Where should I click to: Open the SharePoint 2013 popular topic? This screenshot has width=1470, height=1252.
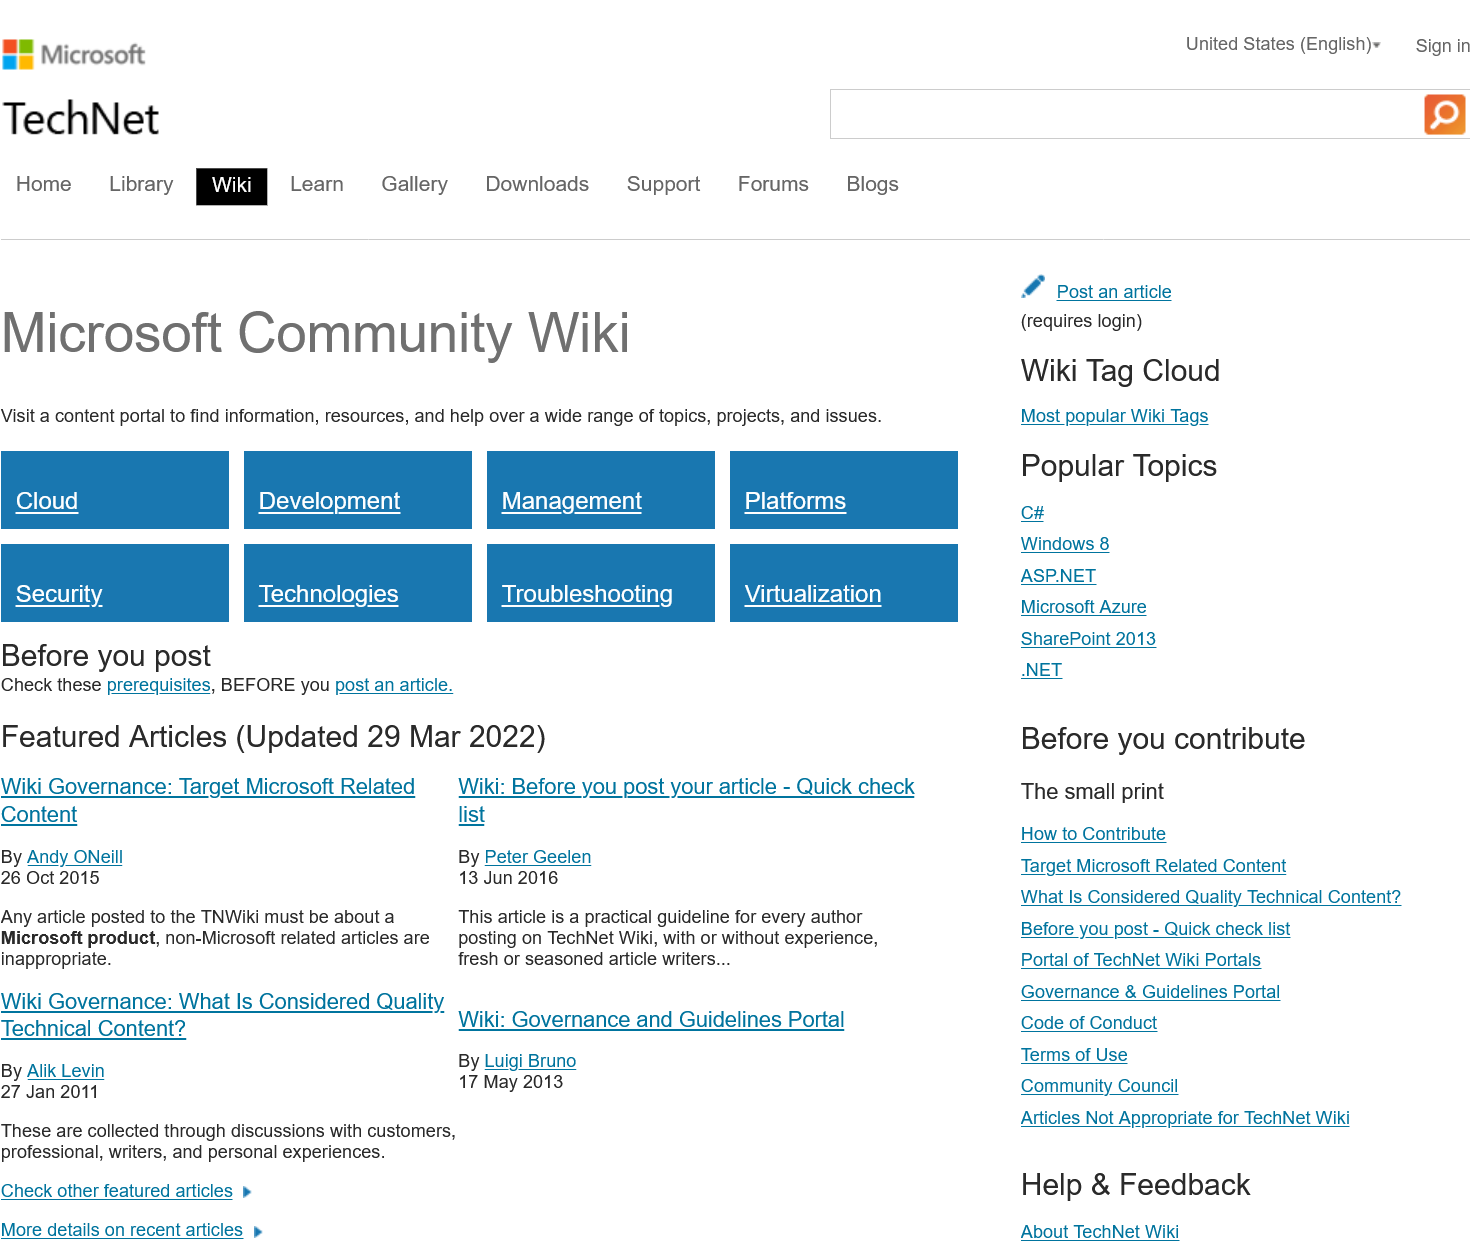coord(1088,639)
